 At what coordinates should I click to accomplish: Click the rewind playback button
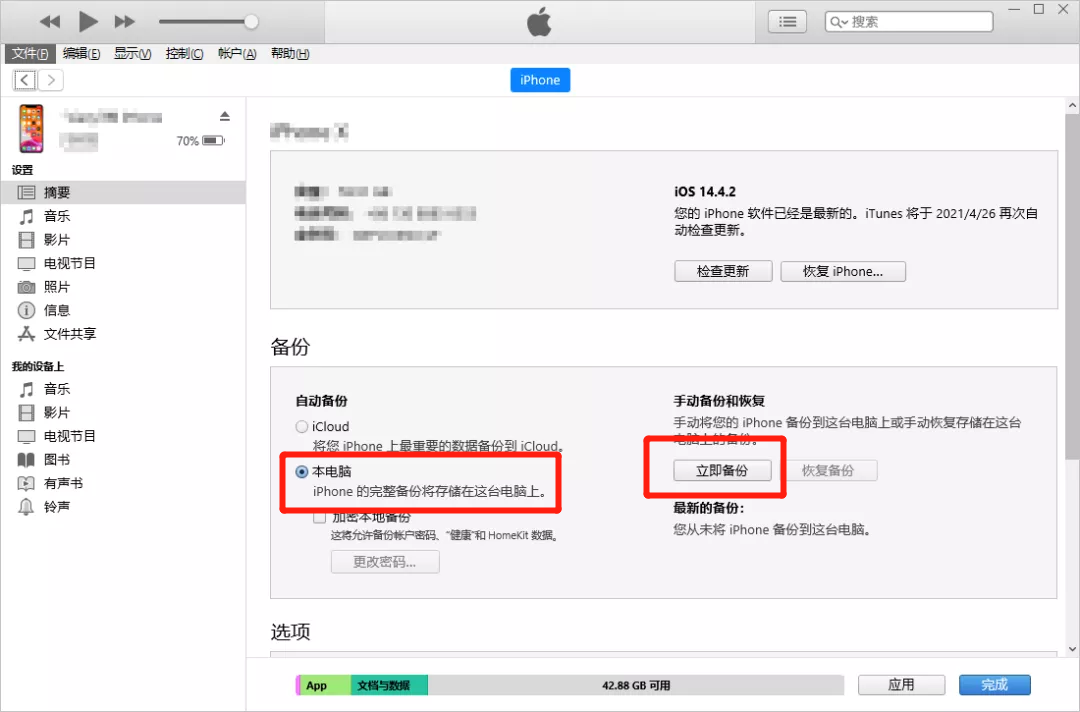click(x=50, y=22)
